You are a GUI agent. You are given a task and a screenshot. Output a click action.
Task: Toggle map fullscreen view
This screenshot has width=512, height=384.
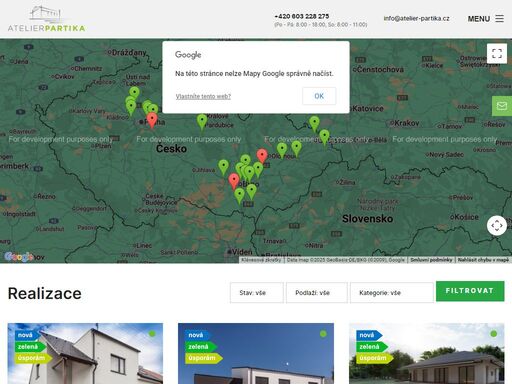[x=497, y=53]
